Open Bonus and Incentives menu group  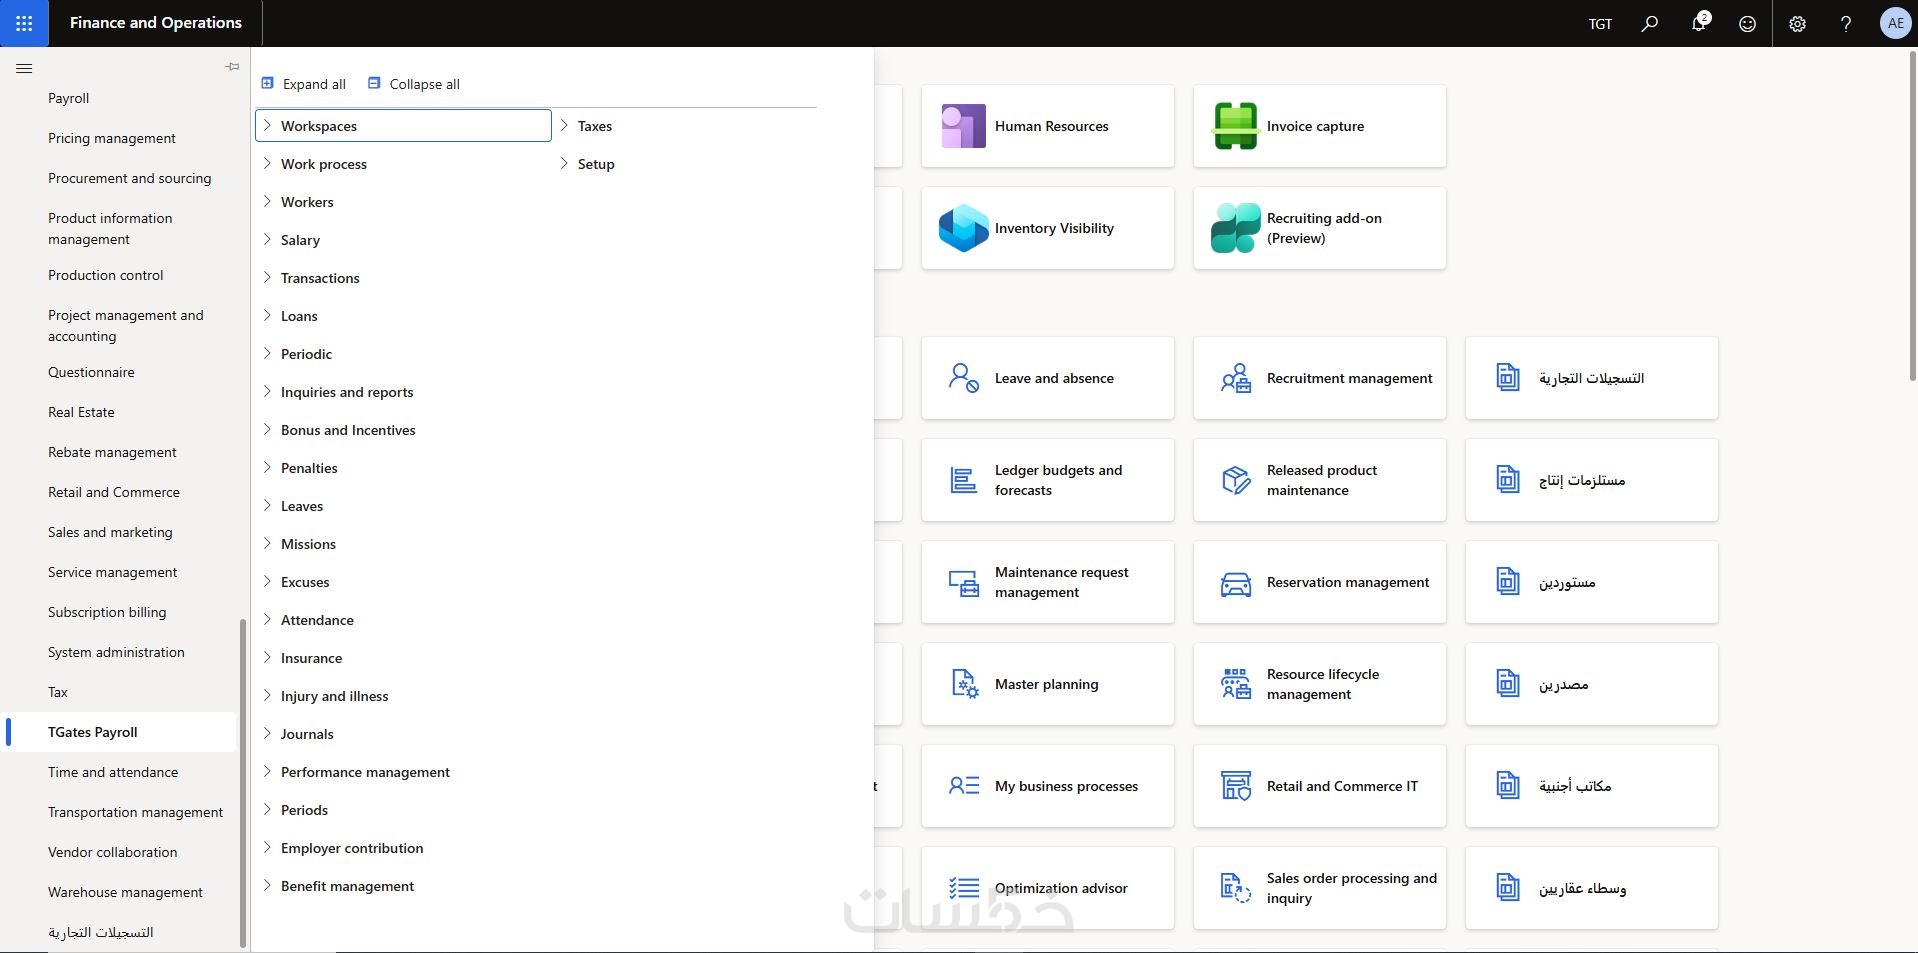403,430
